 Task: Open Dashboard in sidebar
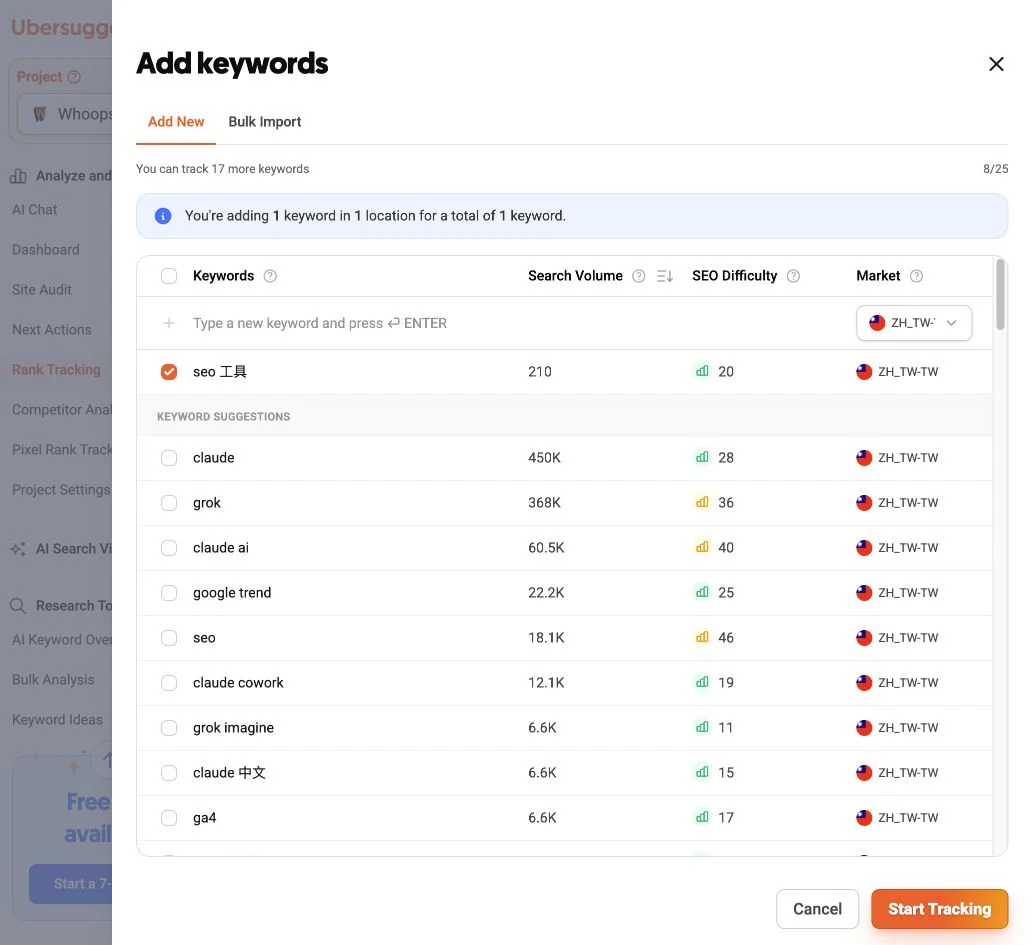(x=45, y=250)
